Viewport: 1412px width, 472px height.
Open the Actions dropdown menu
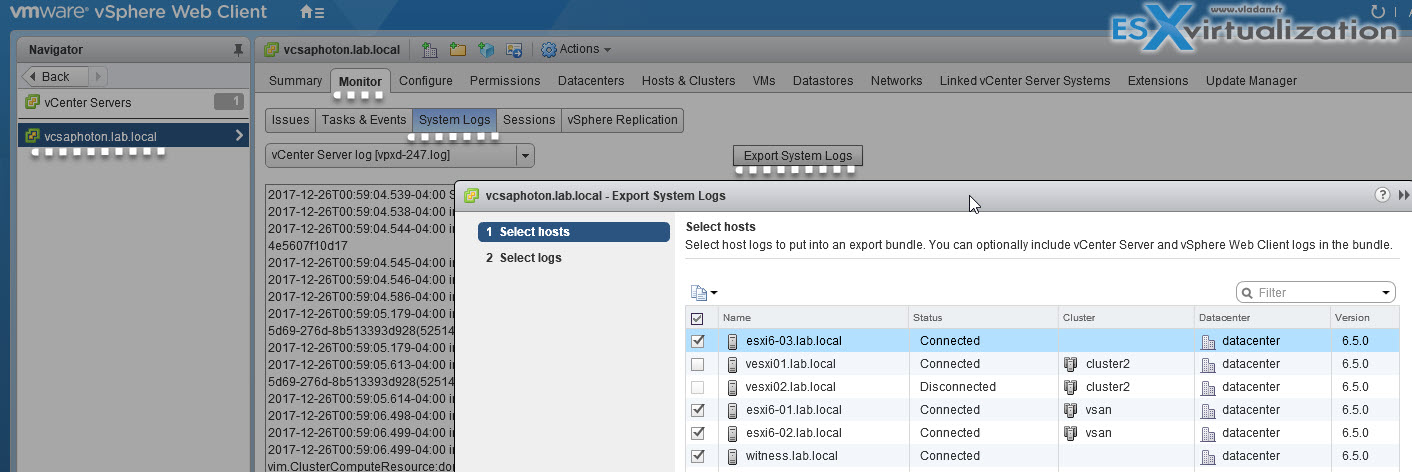pyautogui.click(x=577, y=49)
